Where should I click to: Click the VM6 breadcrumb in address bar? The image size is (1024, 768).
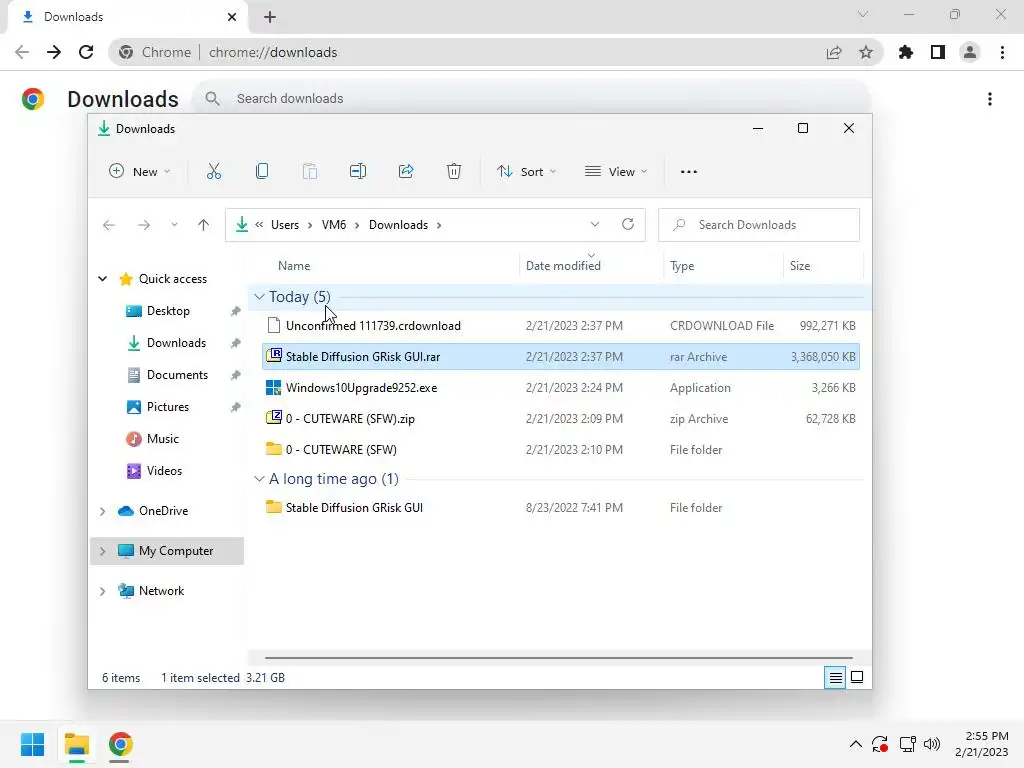click(x=334, y=225)
